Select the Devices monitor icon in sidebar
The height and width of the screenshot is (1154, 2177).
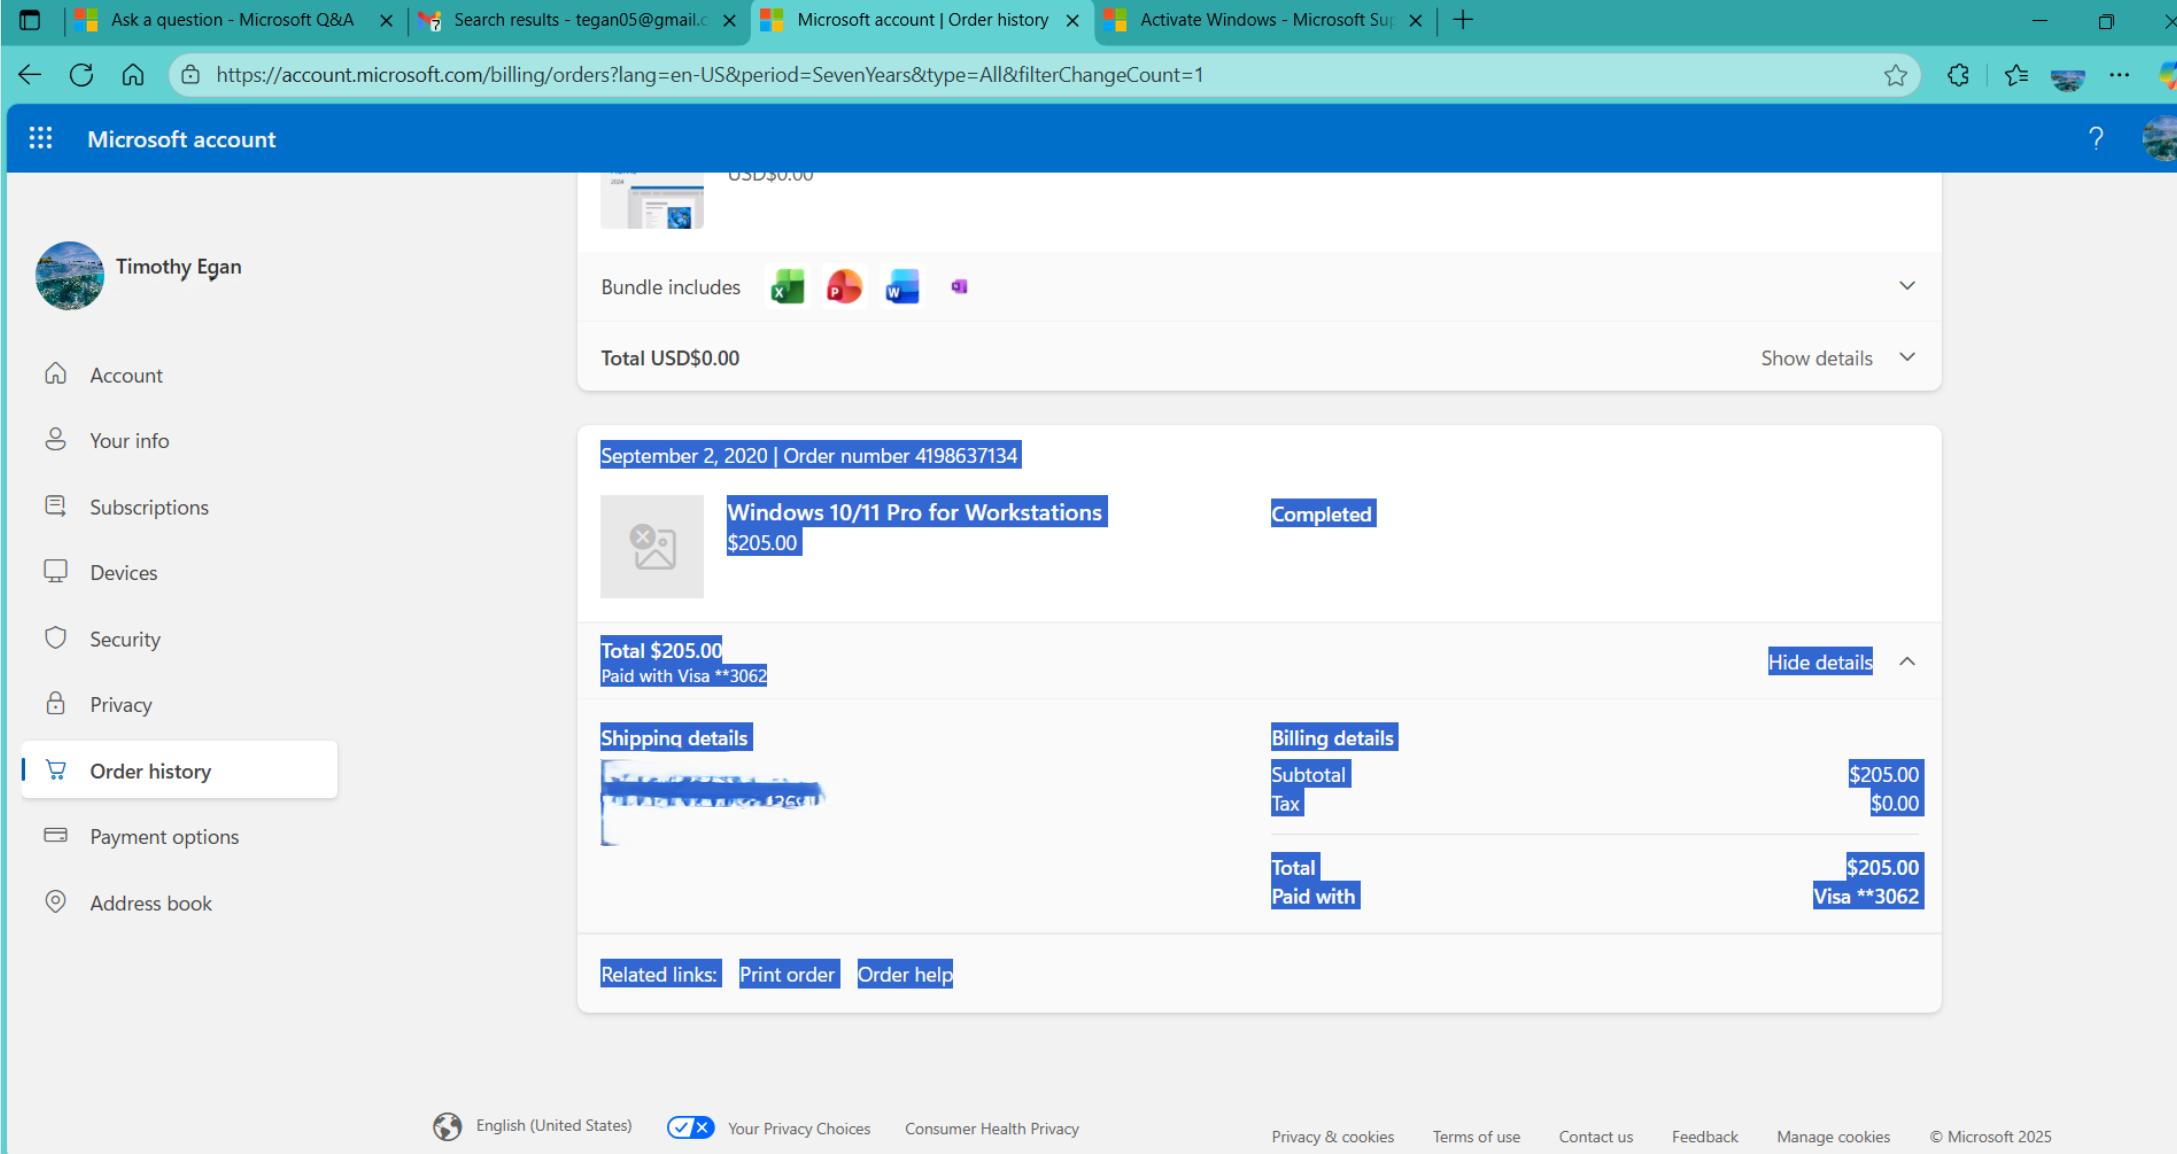tap(56, 571)
